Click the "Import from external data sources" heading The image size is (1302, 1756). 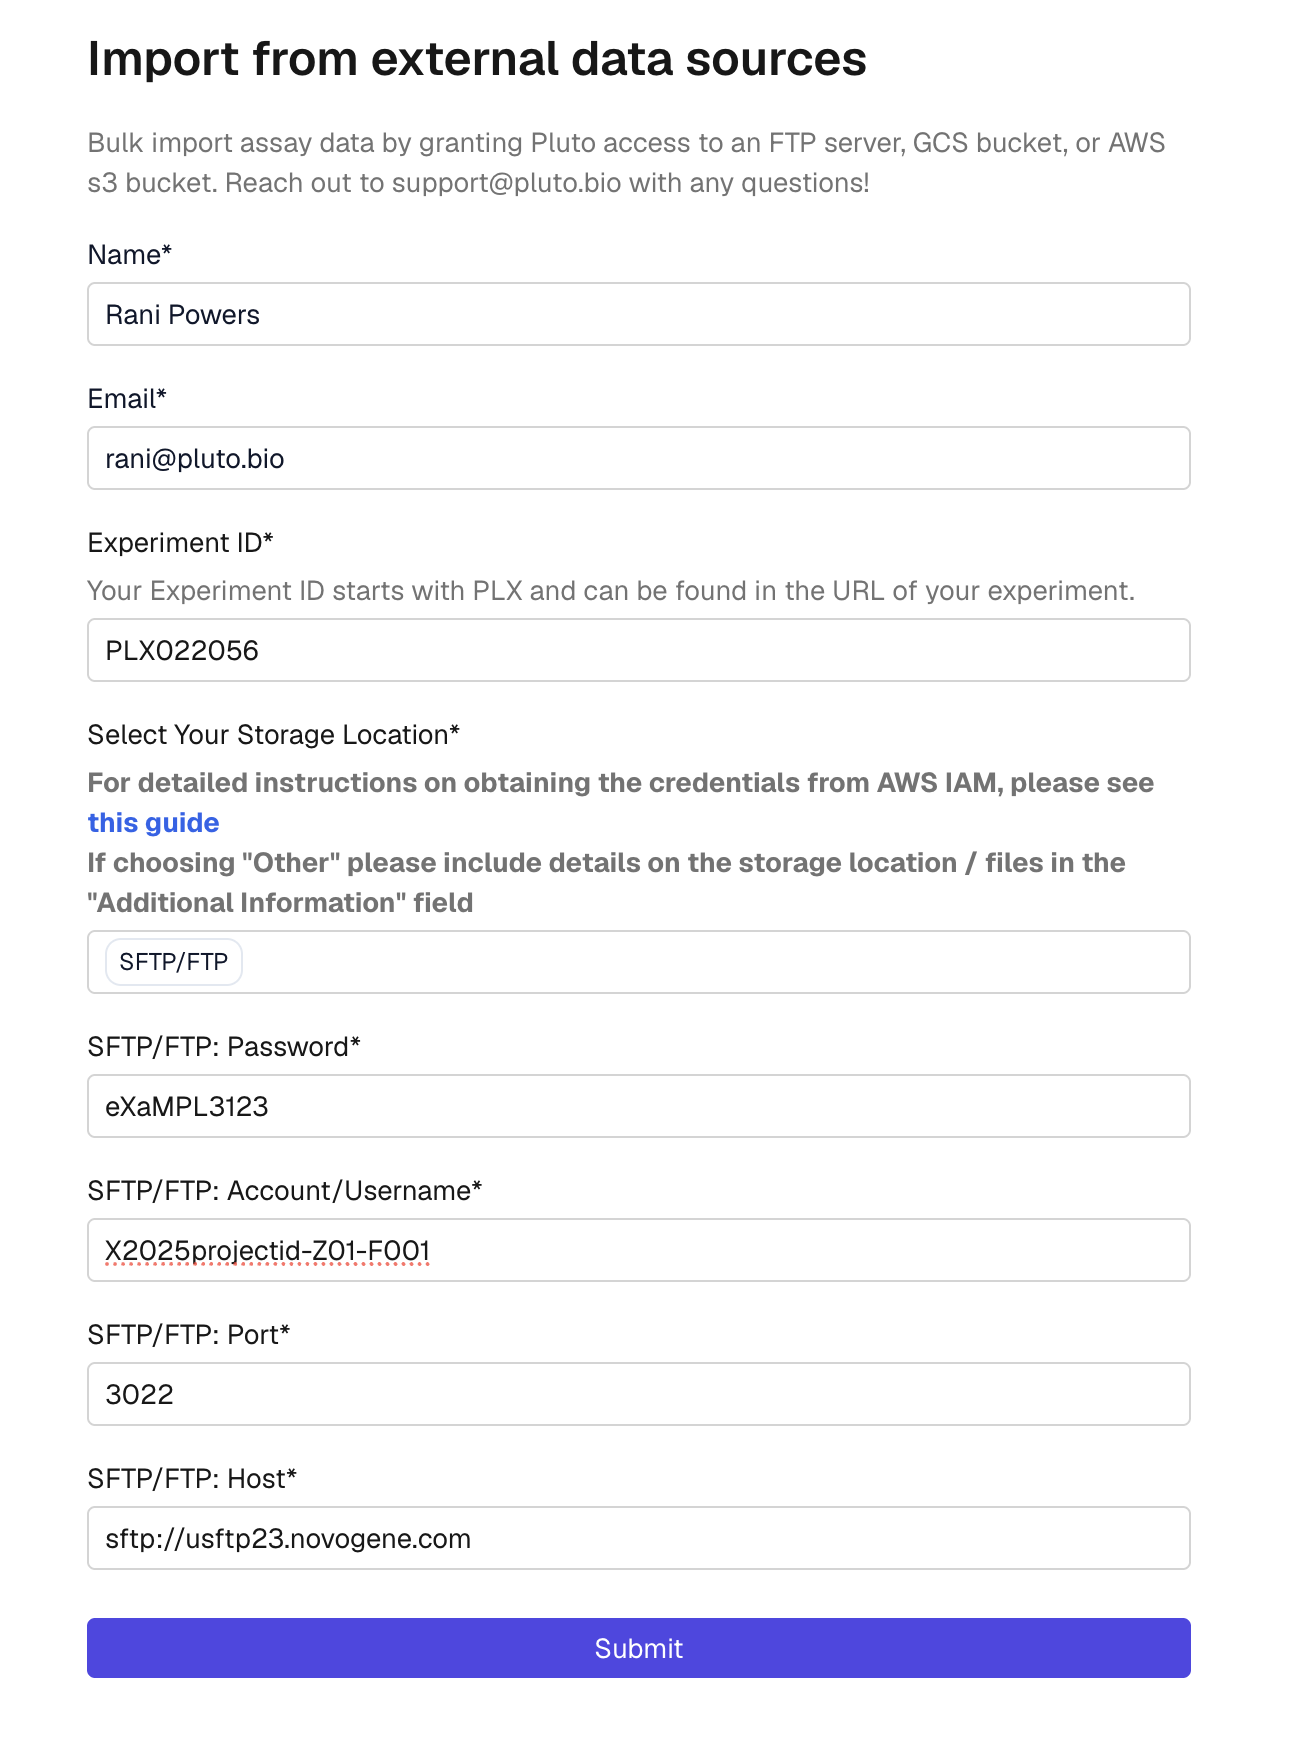click(x=477, y=59)
